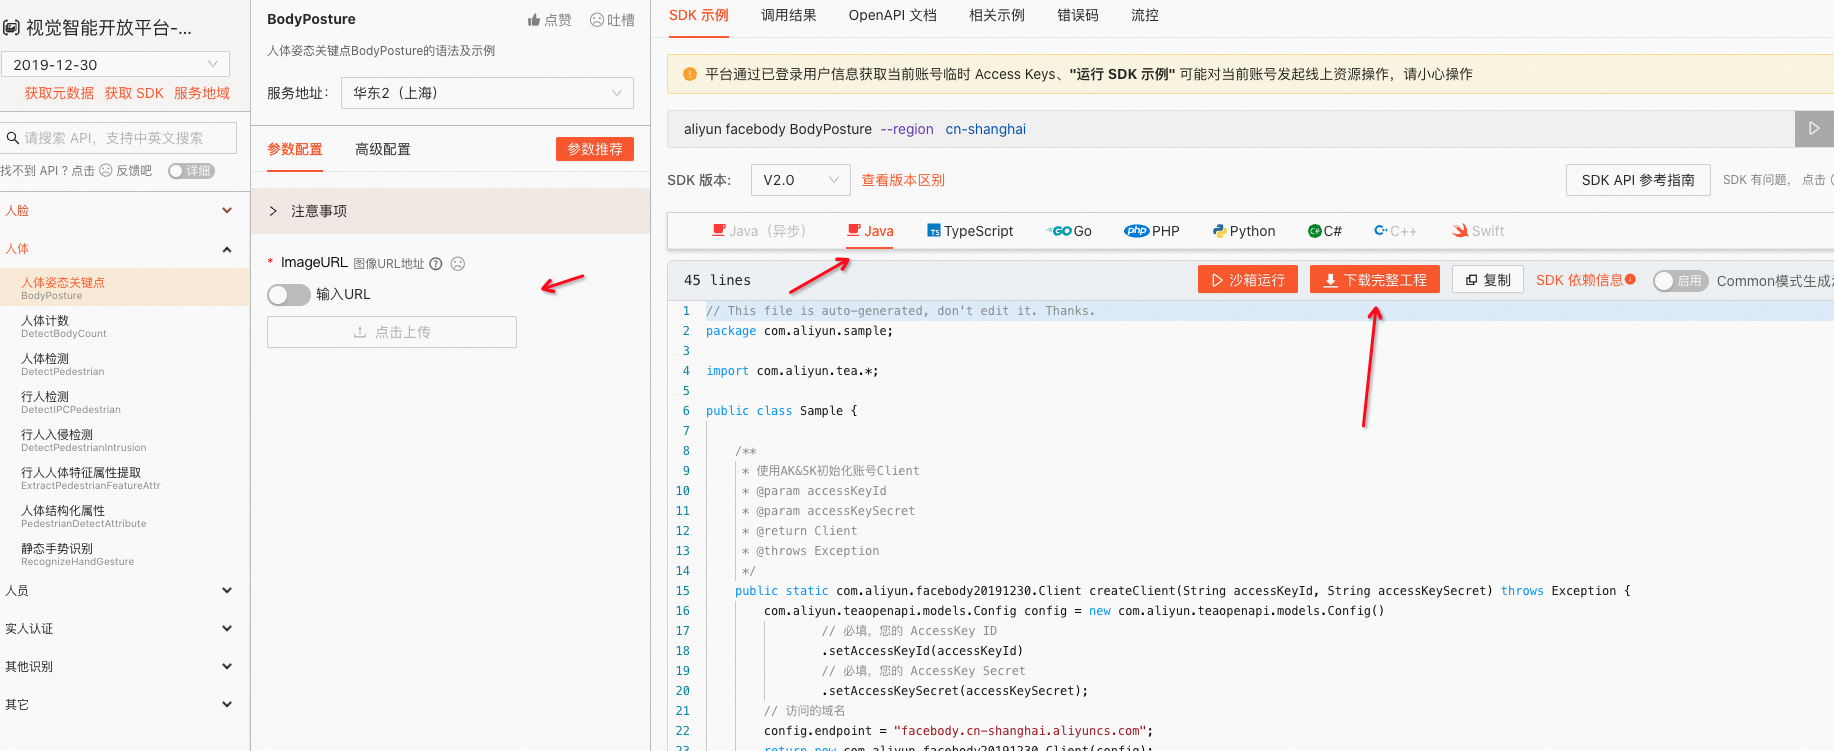Select 人体计数 DetectBodyCount API
1834x751 pixels.
124,326
